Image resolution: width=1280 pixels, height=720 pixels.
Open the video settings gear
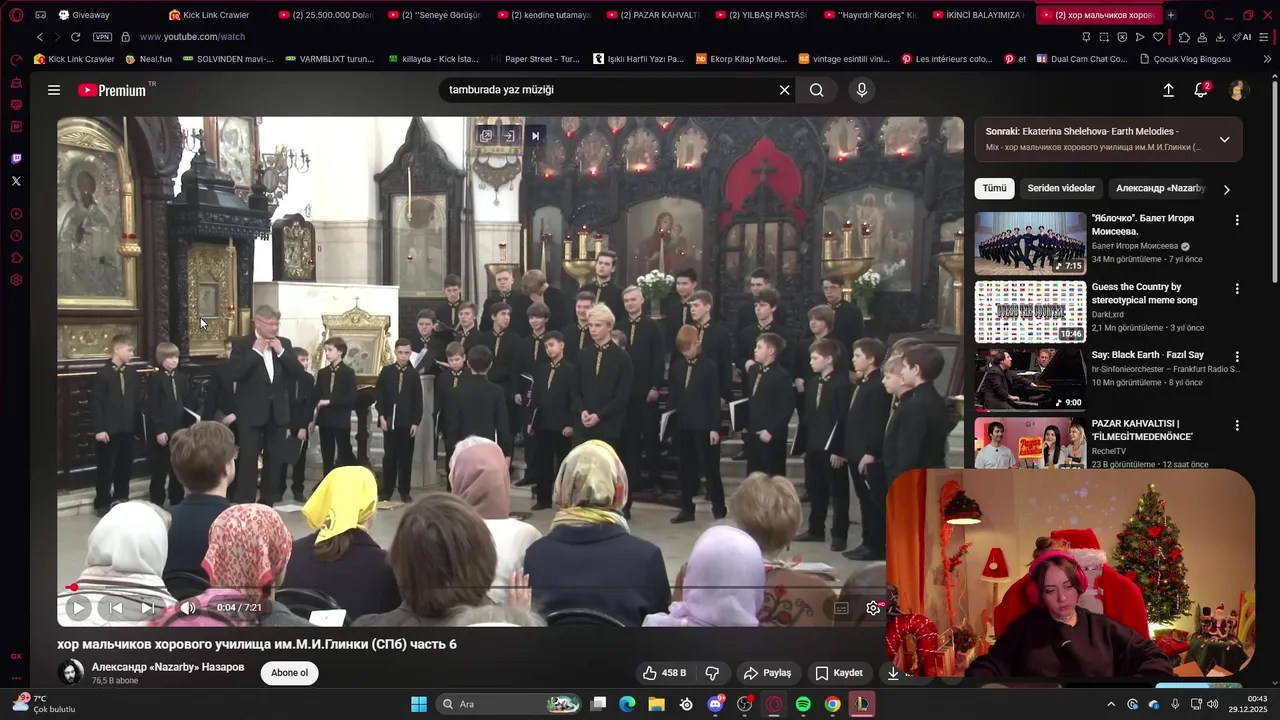873,608
